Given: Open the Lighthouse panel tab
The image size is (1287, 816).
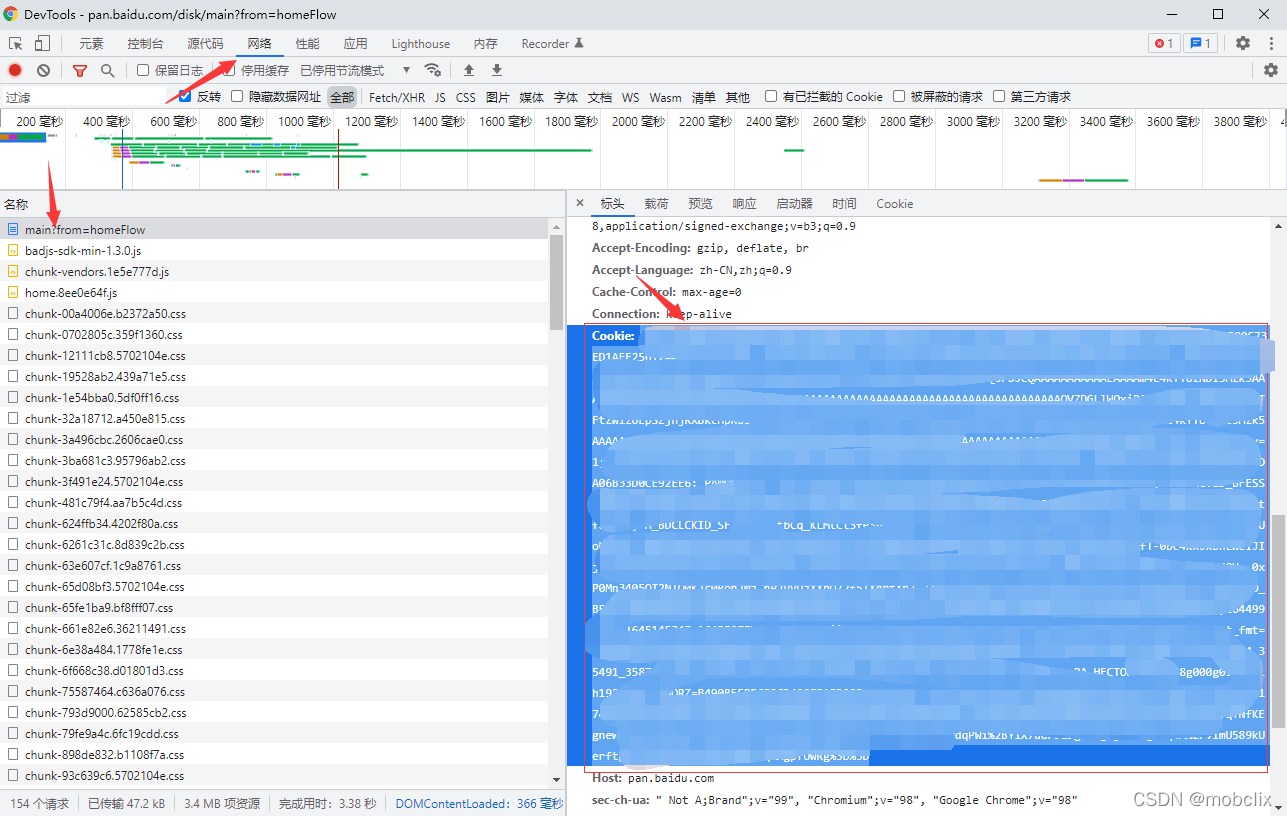Looking at the screenshot, I should tap(420, 43).
